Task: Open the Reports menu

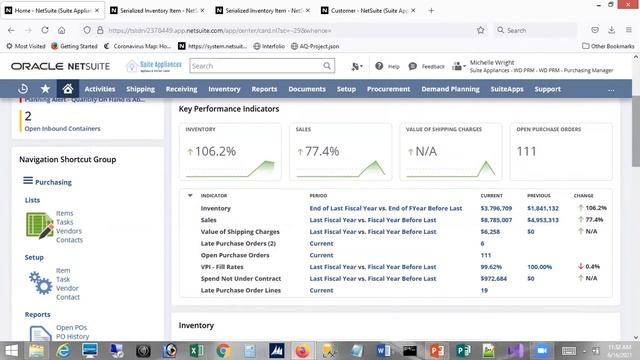Action: click(x=264, y=89)
